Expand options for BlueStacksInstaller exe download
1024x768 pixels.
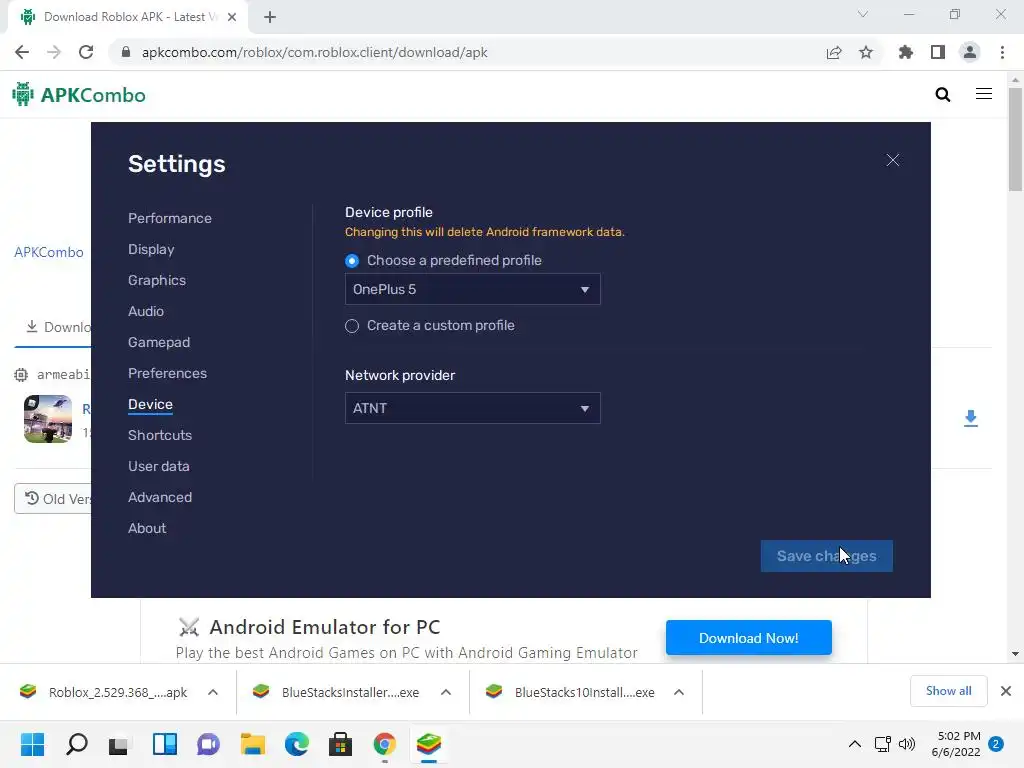(x=446, y=692)
